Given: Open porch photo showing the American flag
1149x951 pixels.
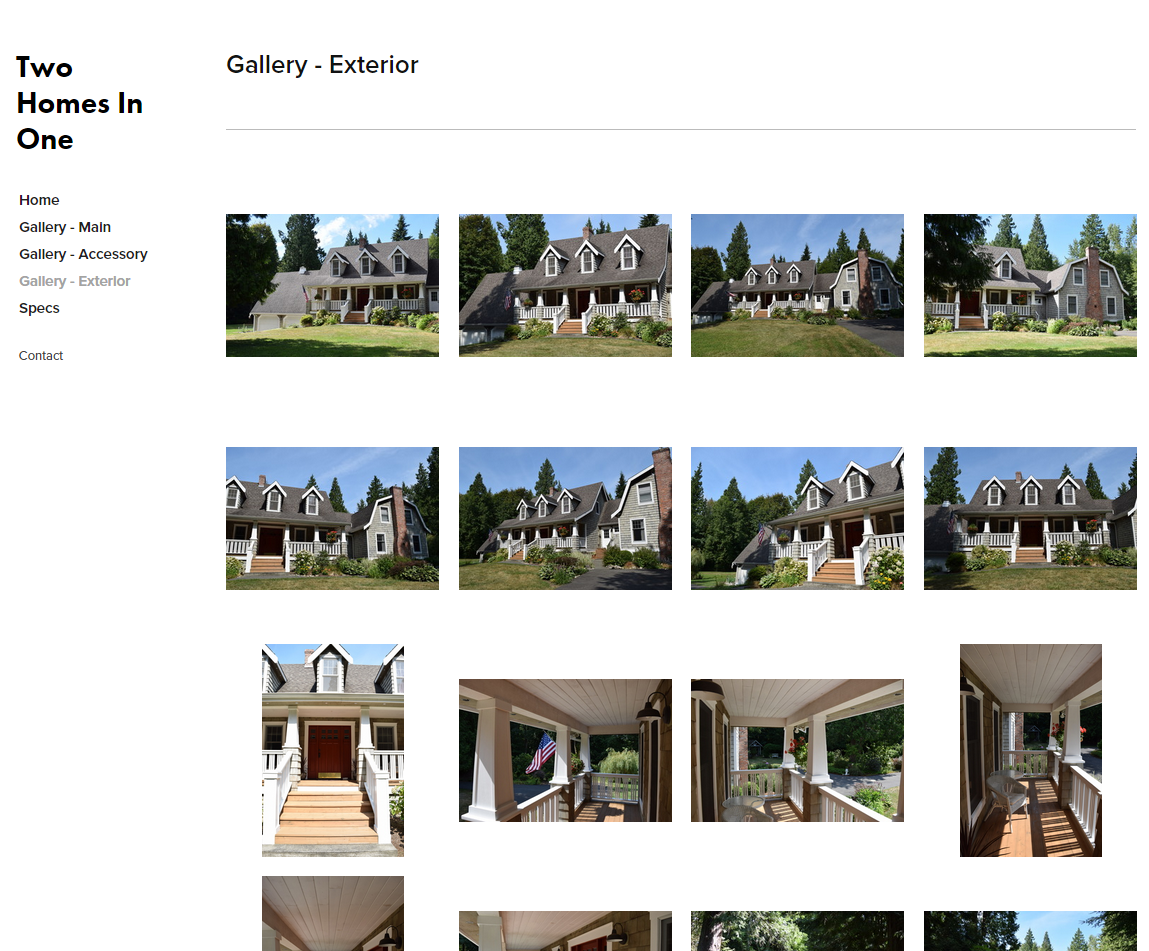Looking at the screenshot, I should [x=565, y=750].
